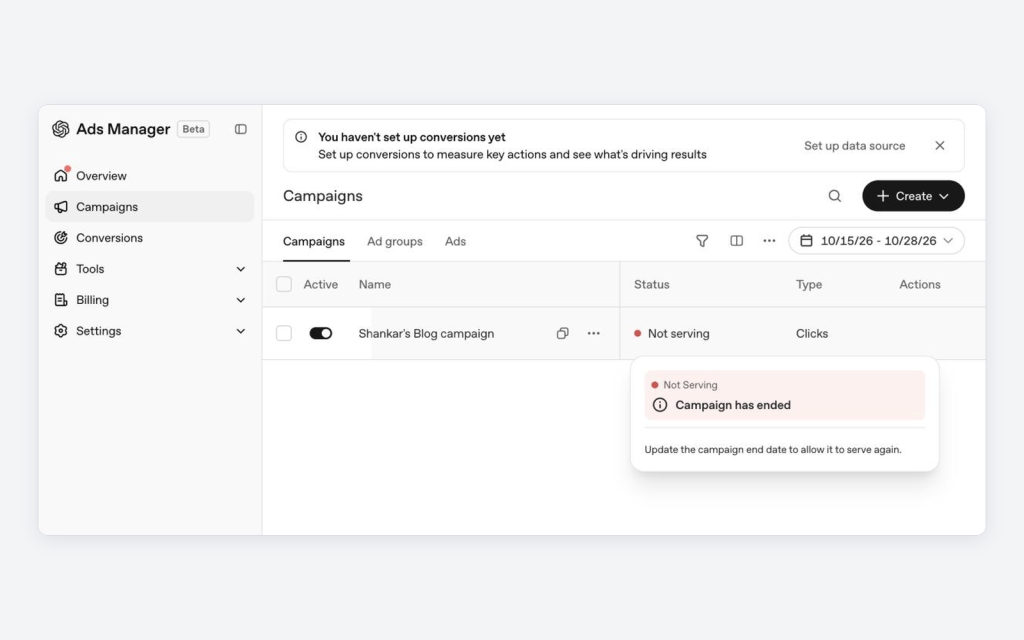Open the Create dropdown button
Viewport: 1024px width, 640px height.
coord(913,196)
